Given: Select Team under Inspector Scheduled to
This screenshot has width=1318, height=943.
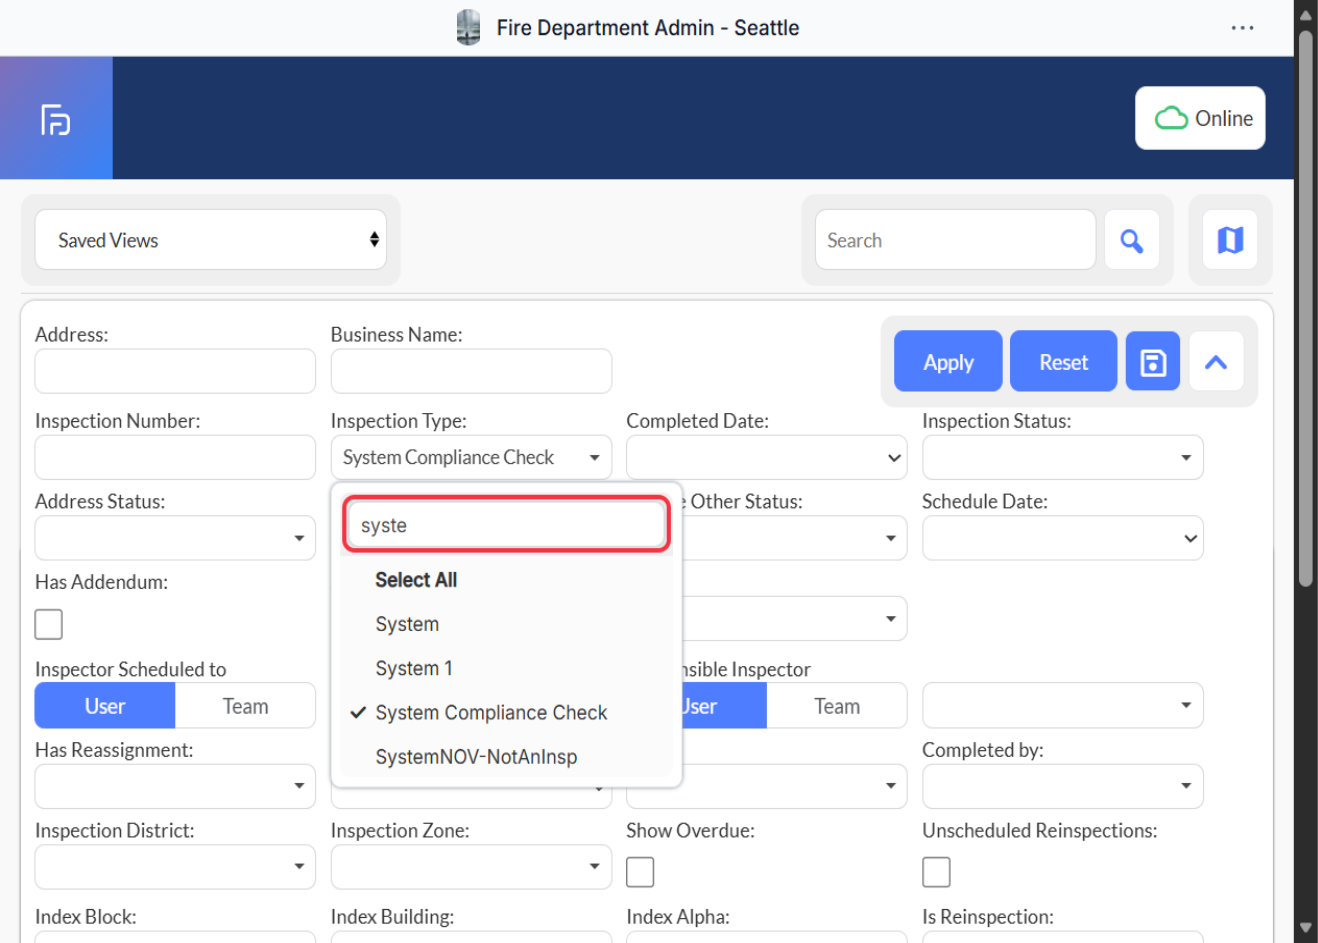Looking at the screenshot, I should 245,706.
